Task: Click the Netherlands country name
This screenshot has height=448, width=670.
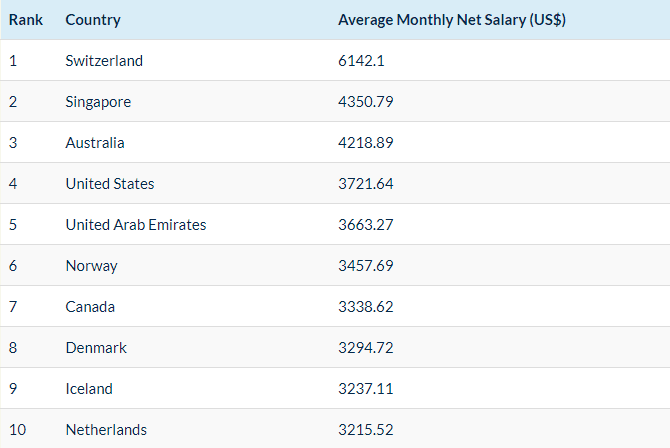Action: tap(106, 430)
